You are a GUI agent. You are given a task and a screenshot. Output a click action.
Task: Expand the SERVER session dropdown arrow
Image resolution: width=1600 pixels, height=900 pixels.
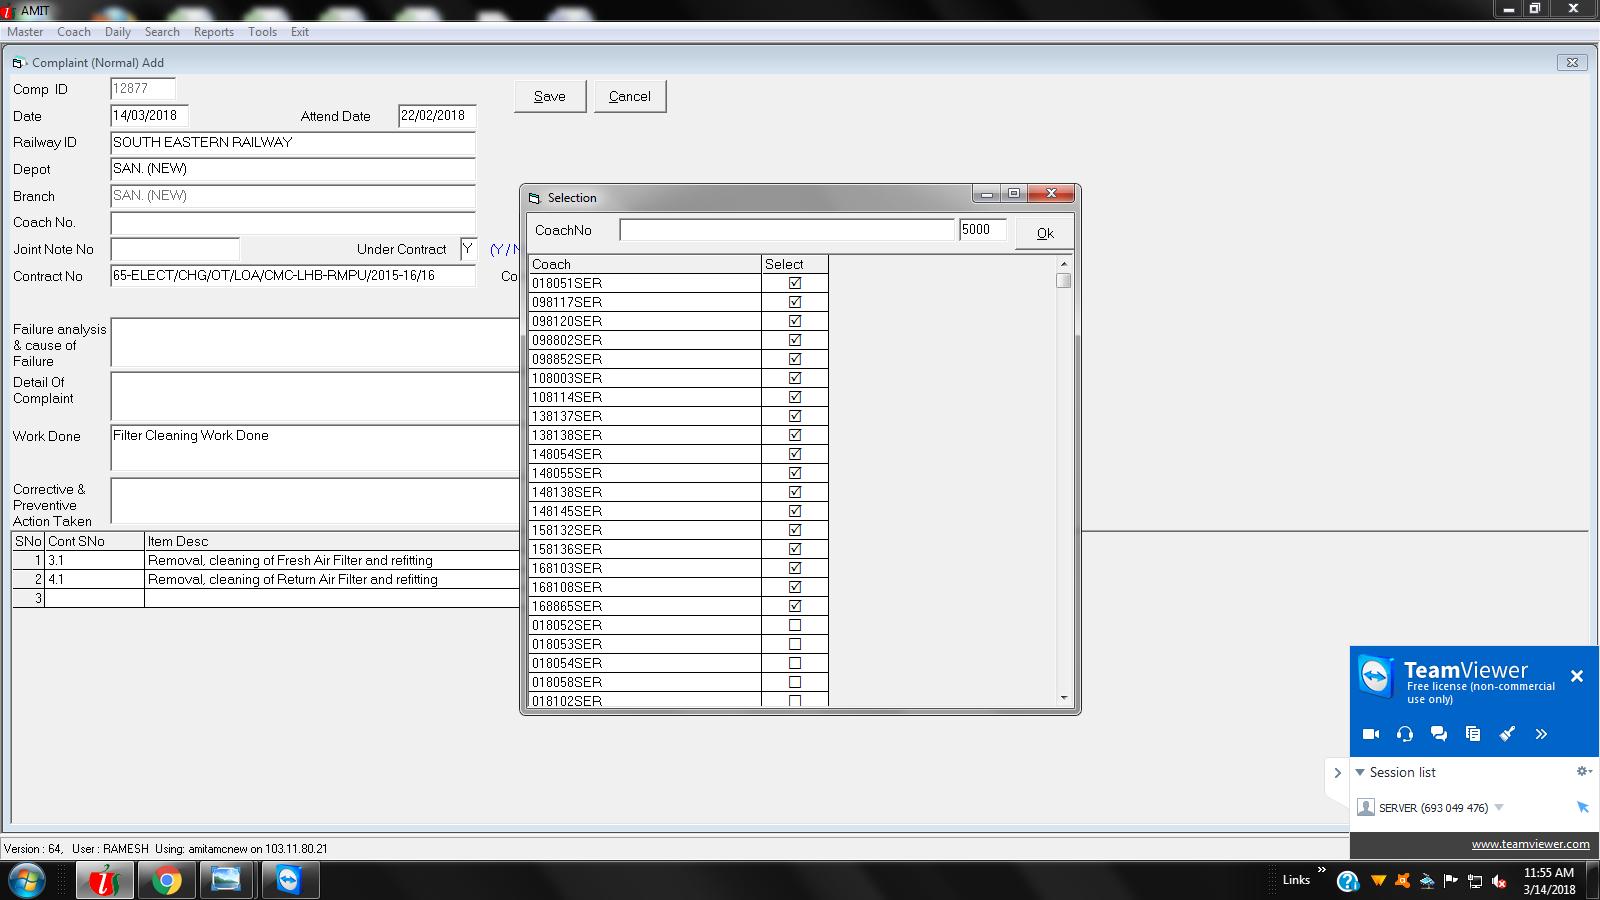pyautogui.click(x=1499, y=808)
